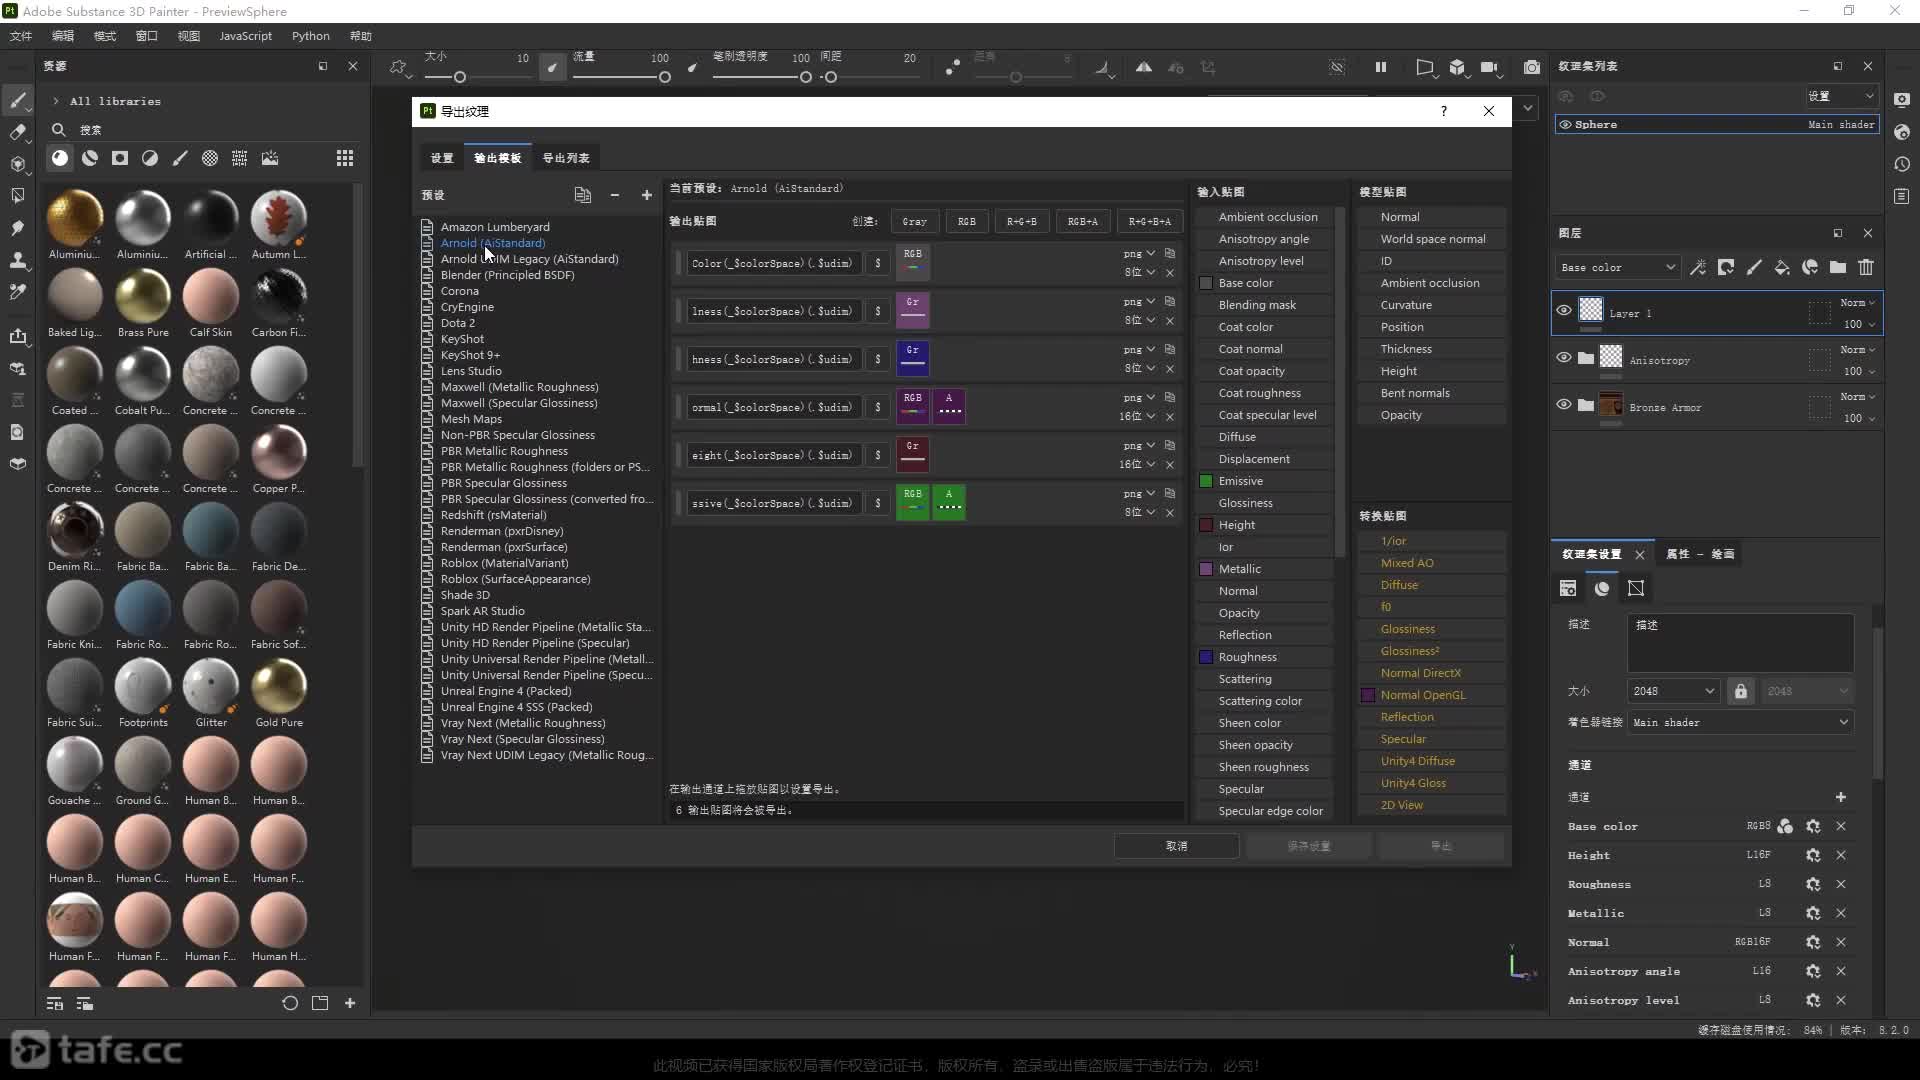Screen dimensions: 1920x1080
Task: Create a Gray output map
Action: coord(914,221)
